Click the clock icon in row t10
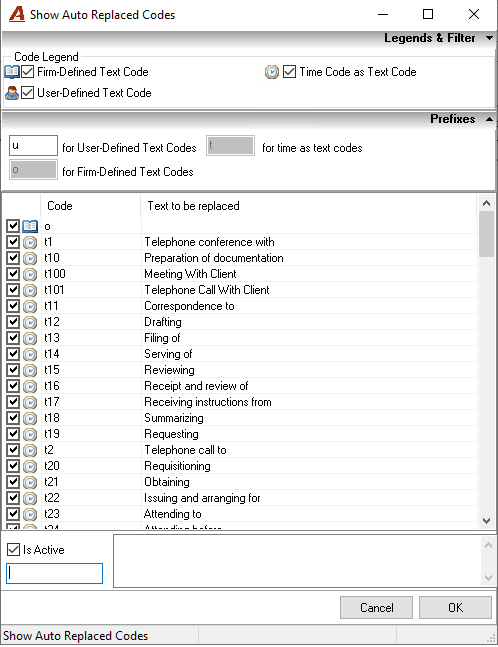Image resolution: width=498 pixels, height=647 pixels. [x=30, y=258]
